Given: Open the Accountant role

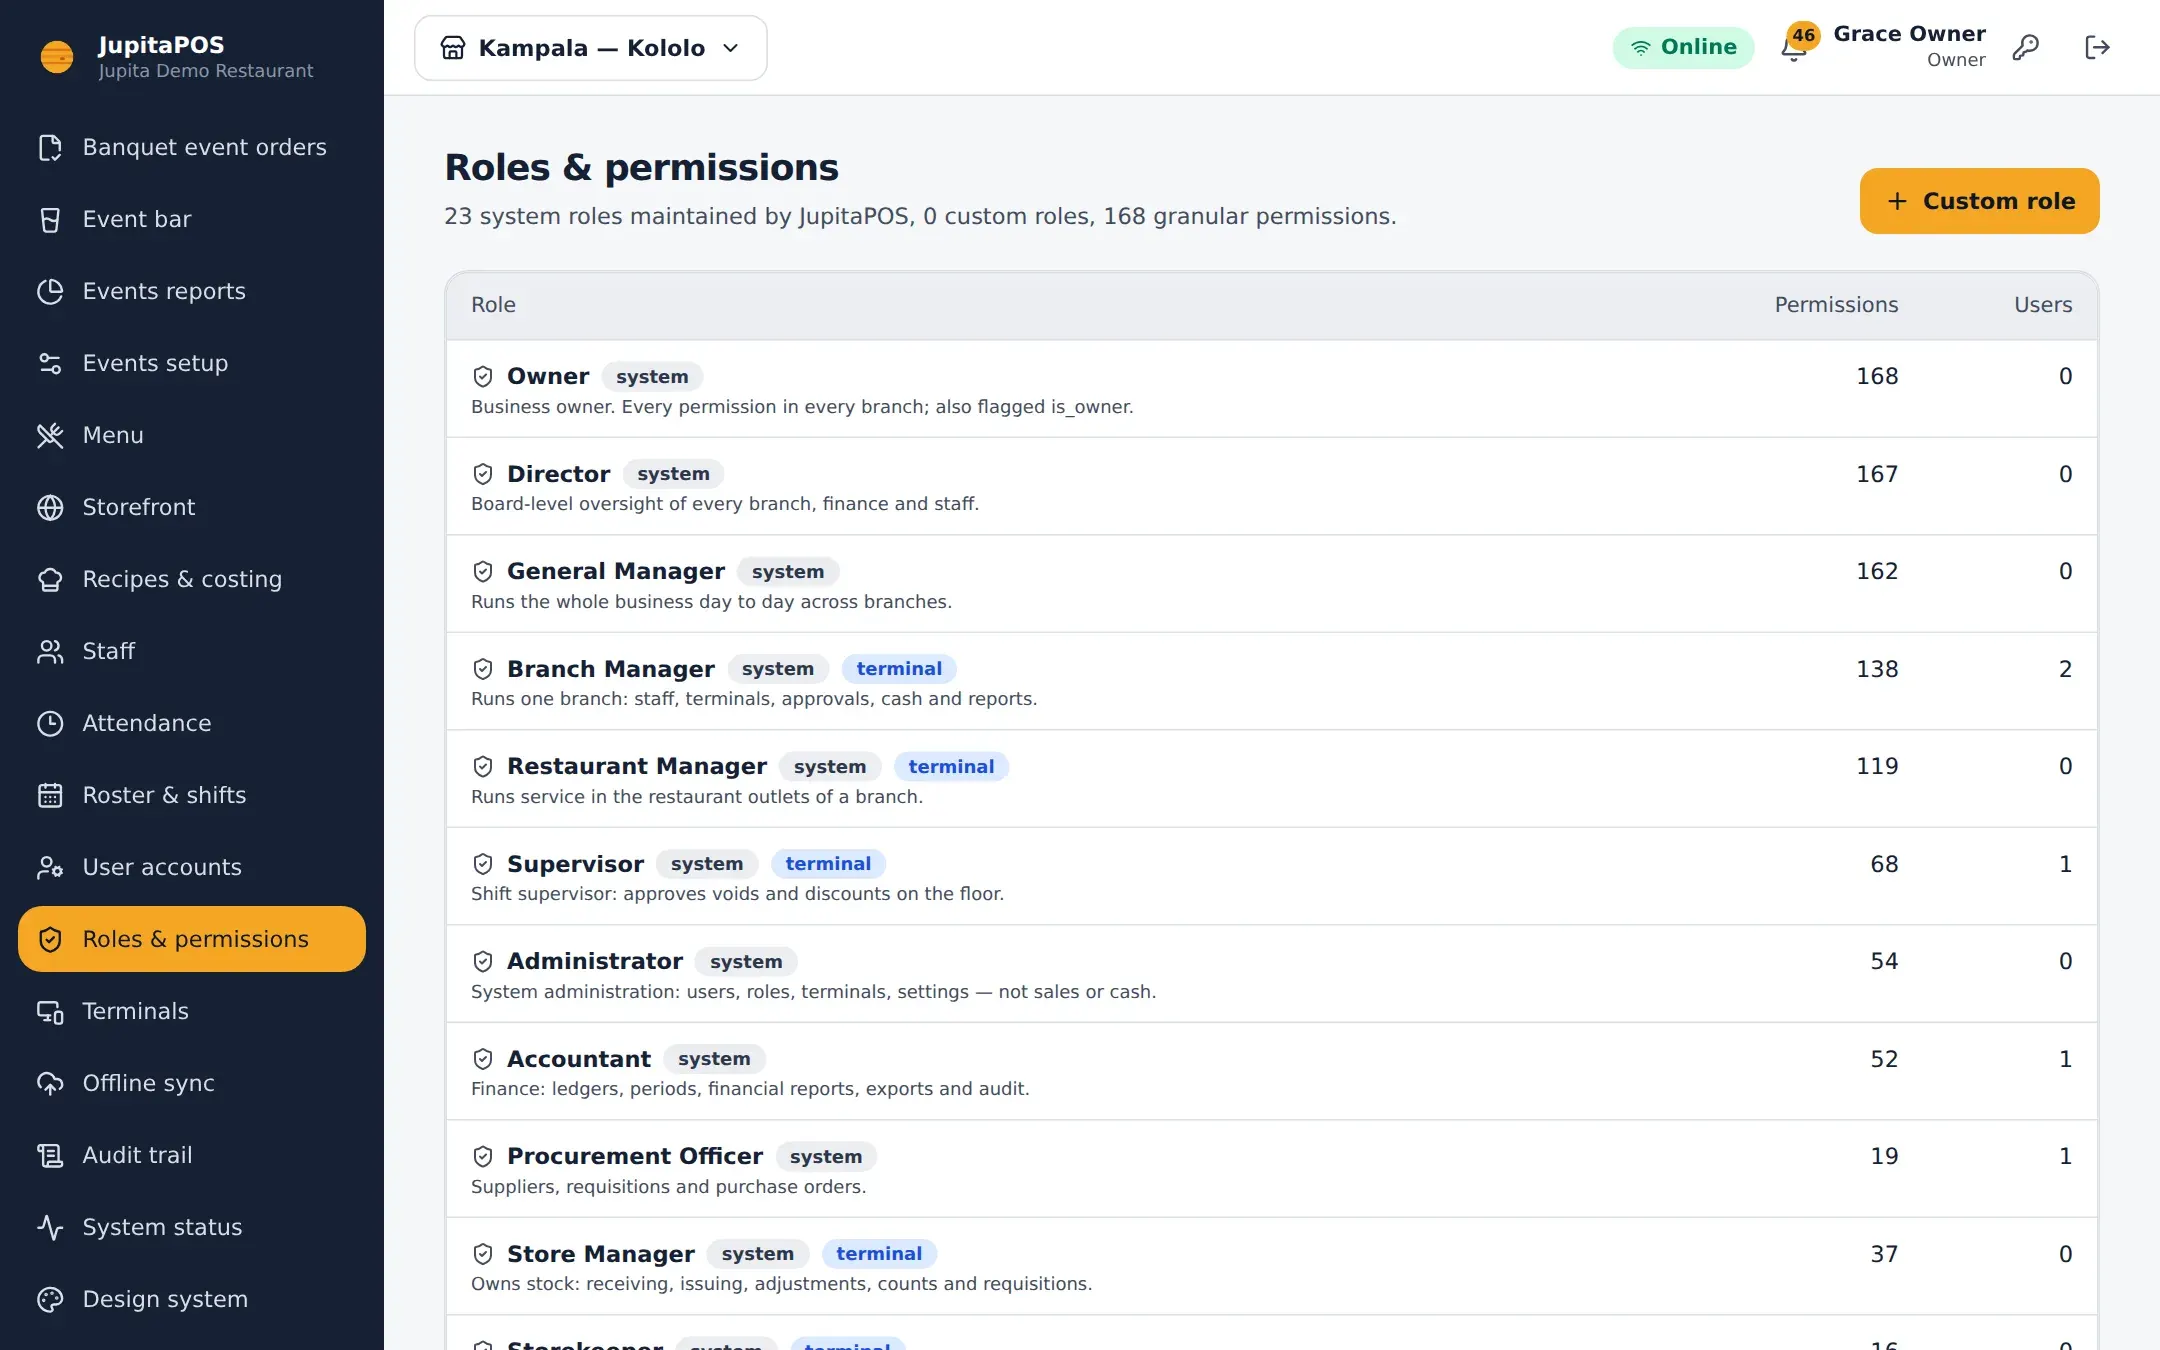Looking at the screenshot, I should click(1271, 1071).
